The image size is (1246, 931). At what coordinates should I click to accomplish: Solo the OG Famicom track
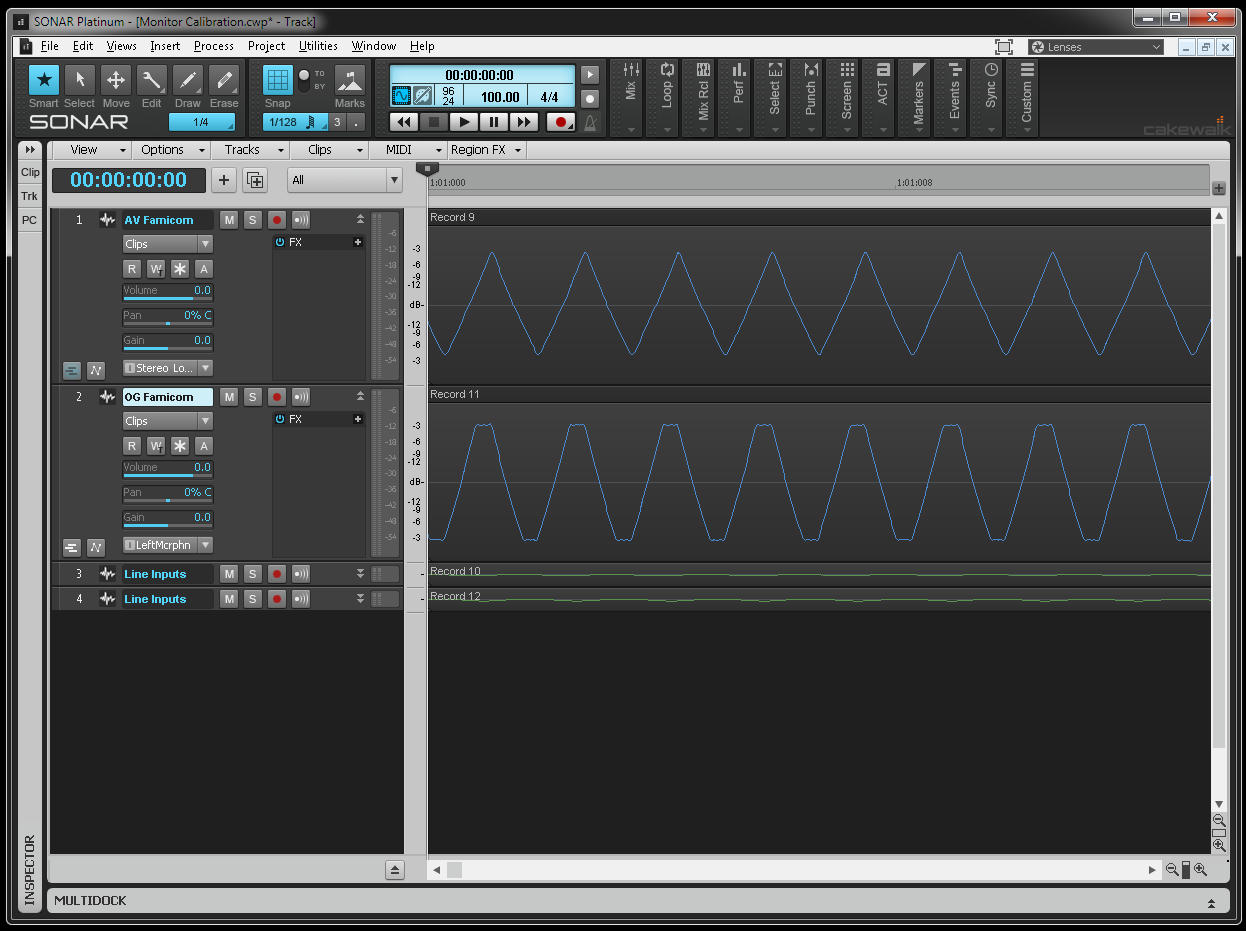pos(252,397)
